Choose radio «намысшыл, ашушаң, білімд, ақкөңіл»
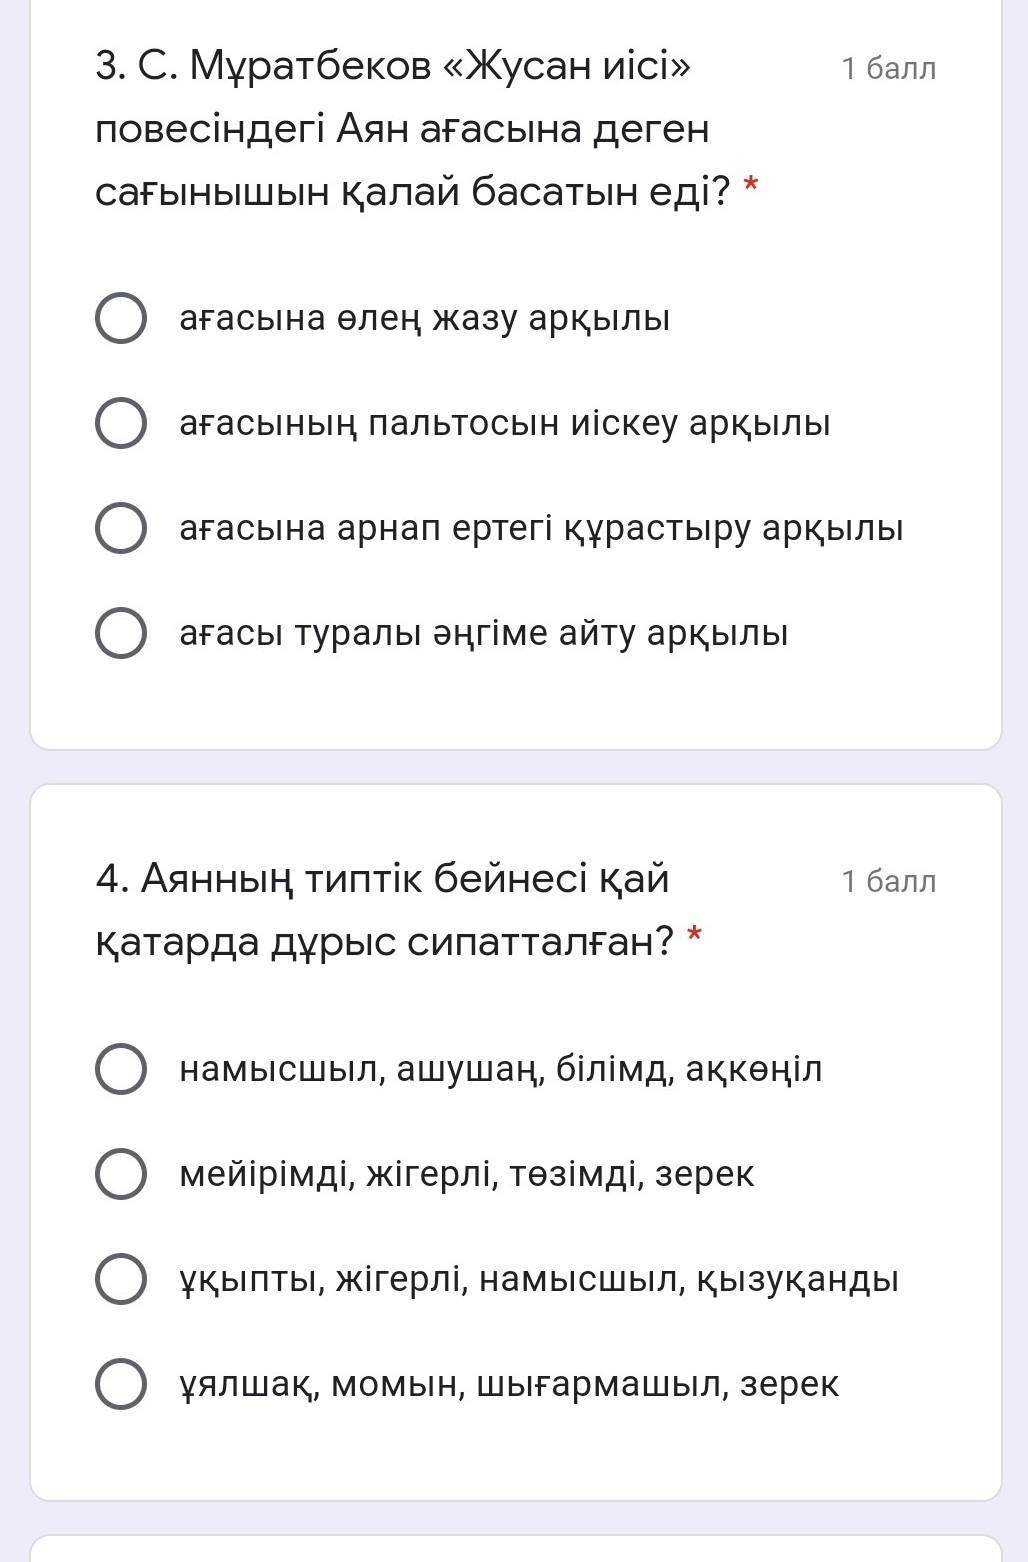Viewport: 1028px width, 1562px height. [x=121, y=1068]
